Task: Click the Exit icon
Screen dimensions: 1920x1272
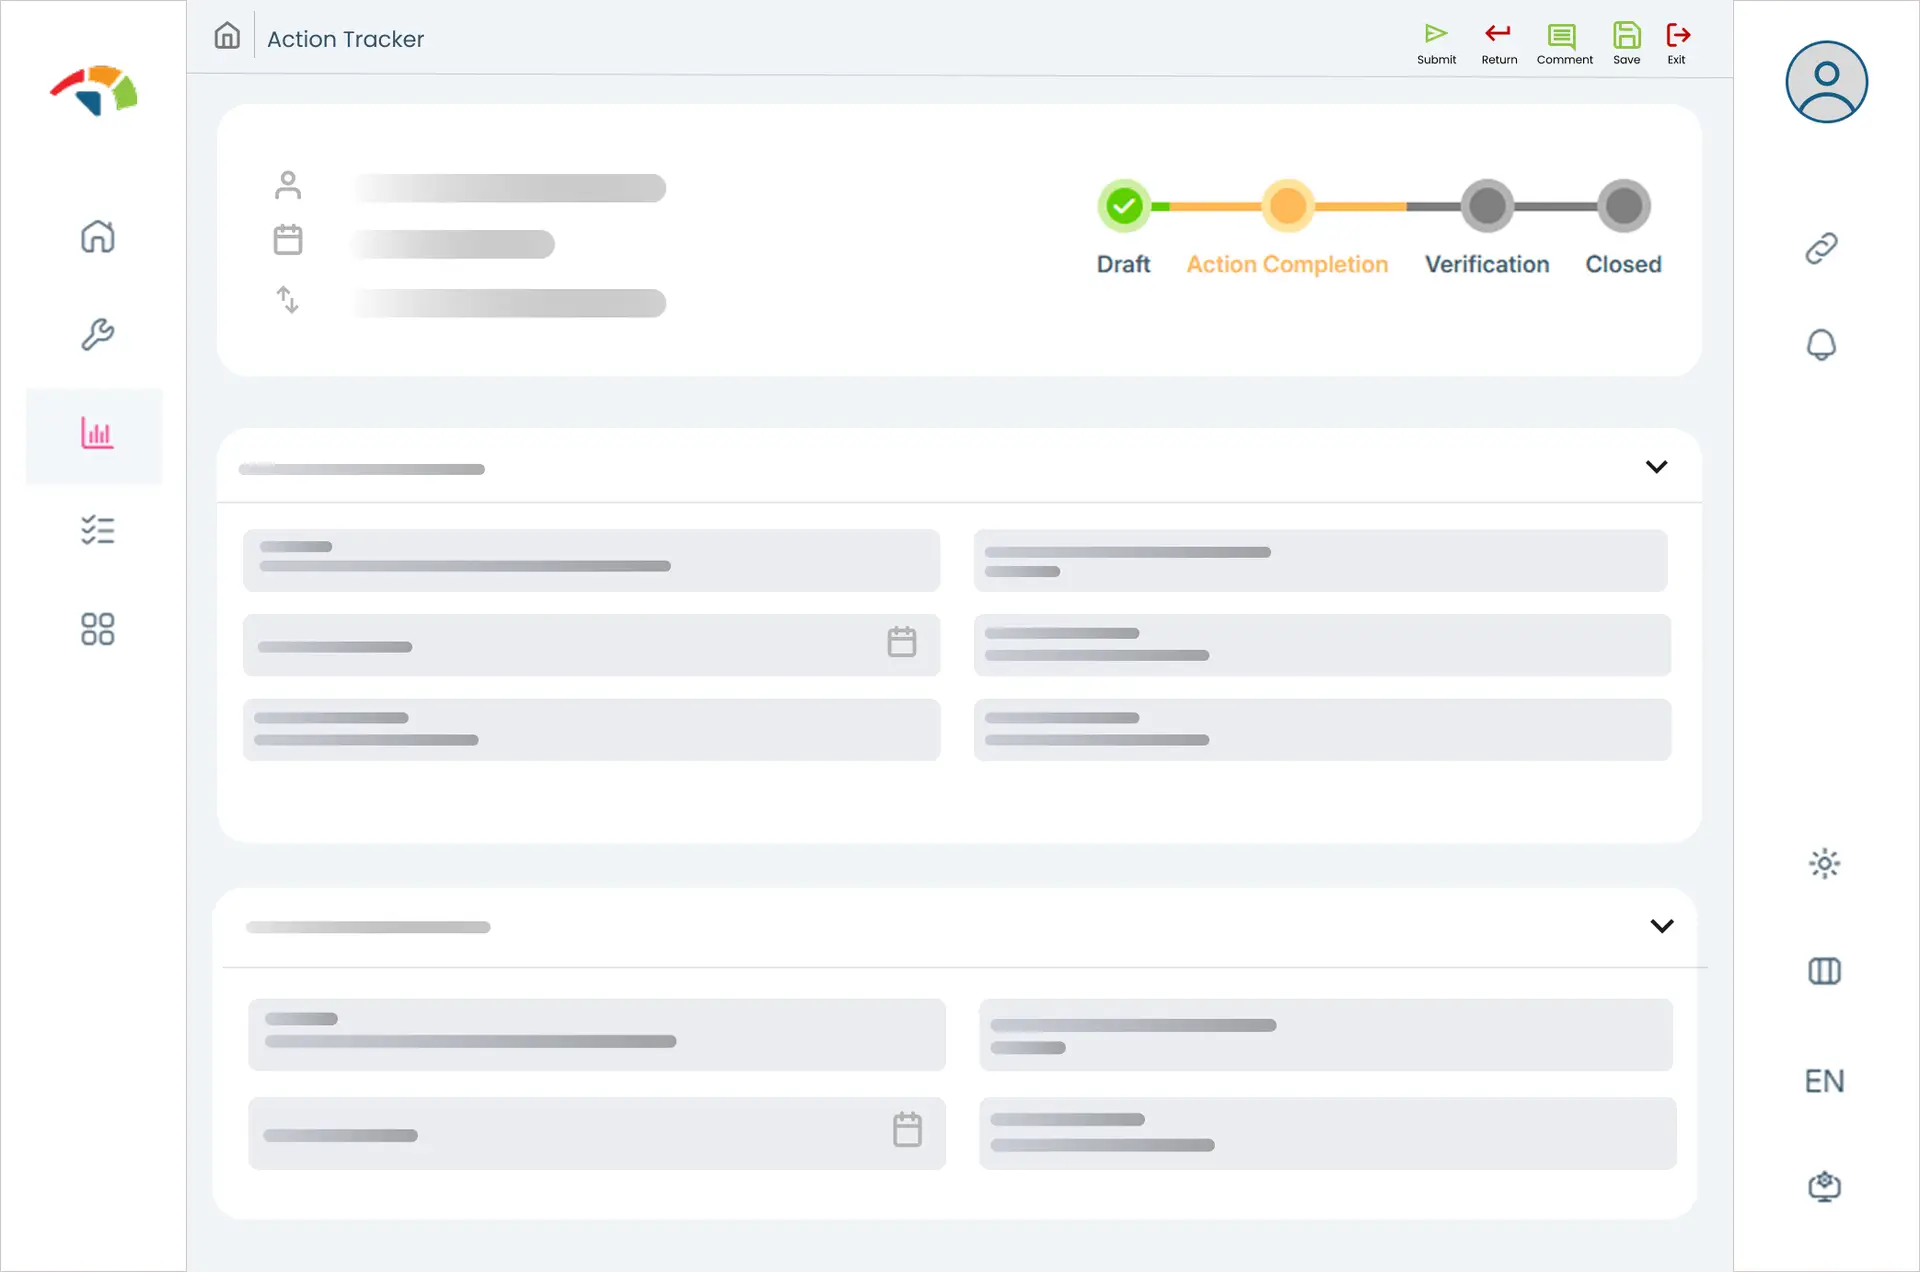Action: tap(1677, 36)
